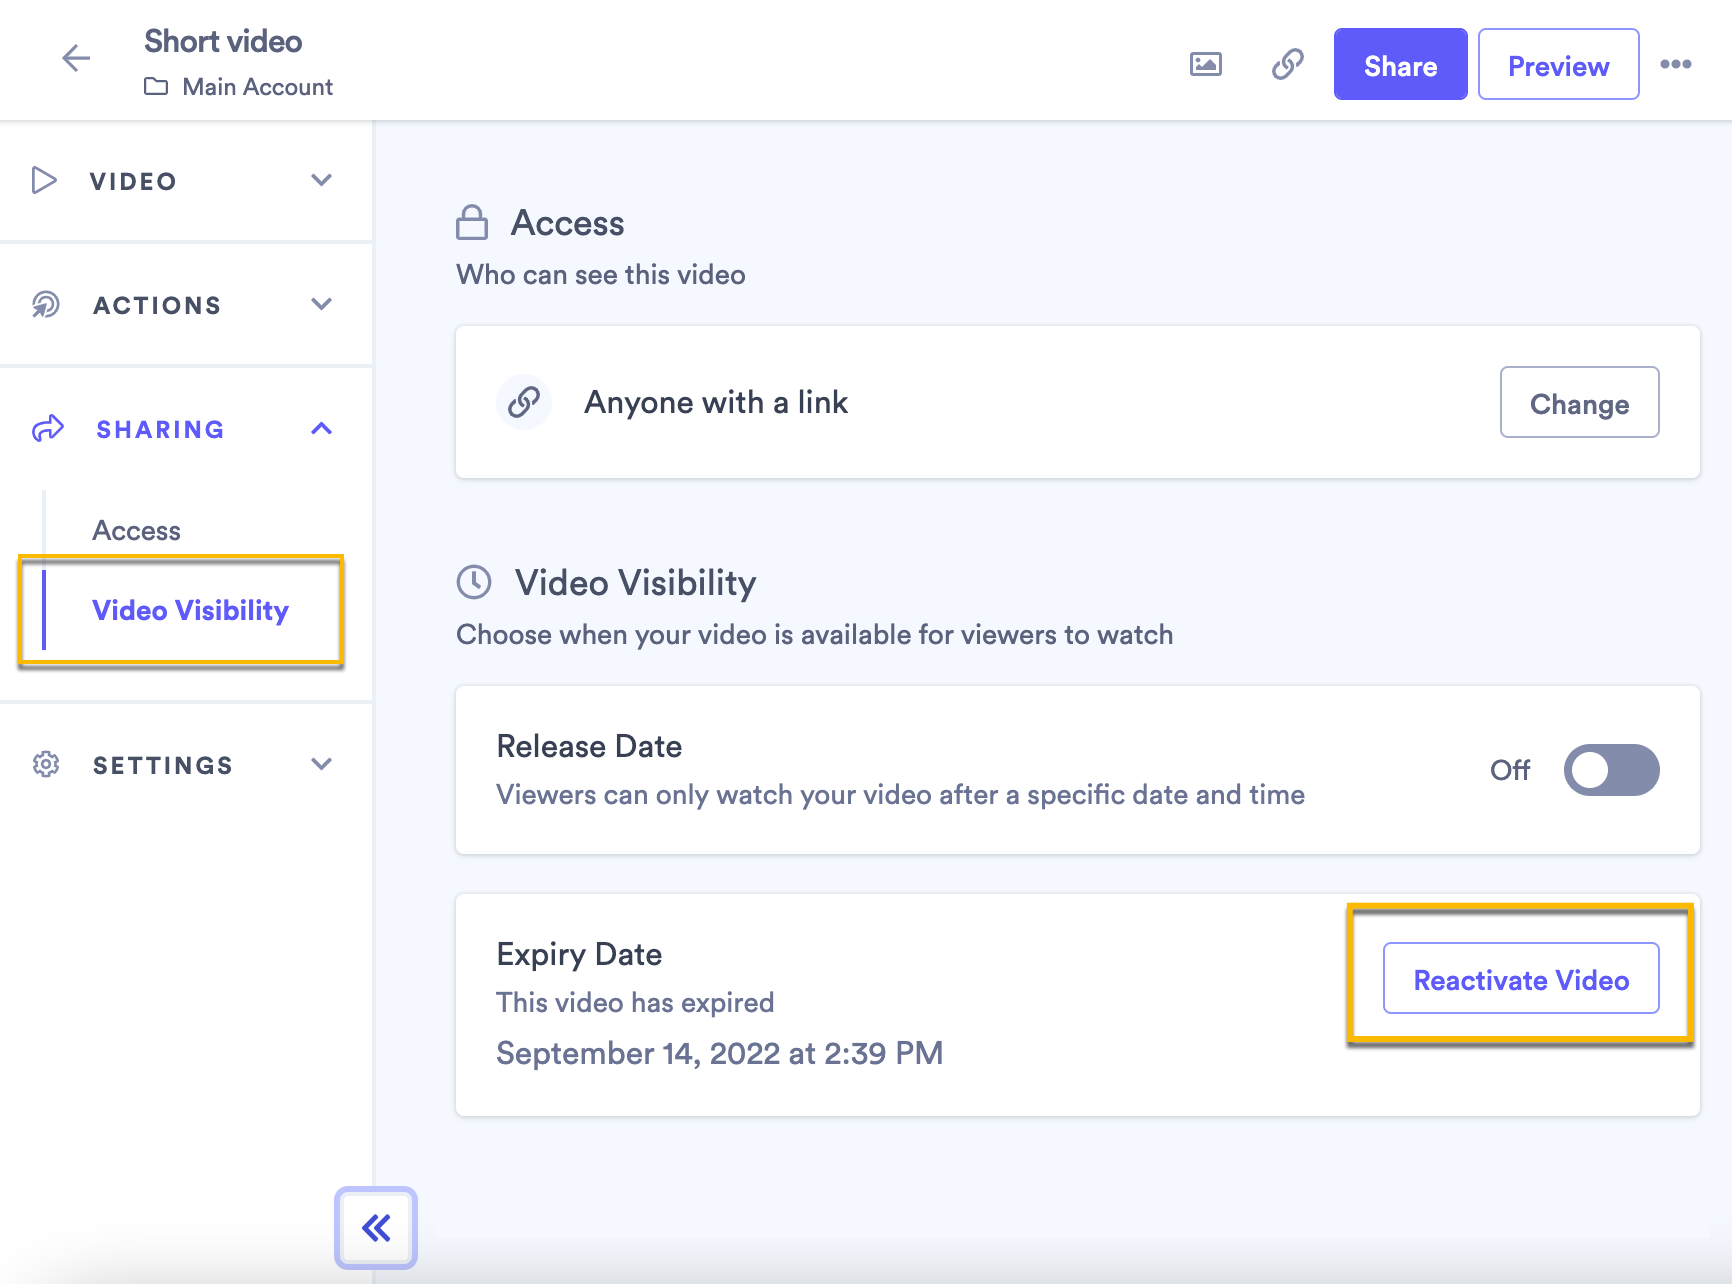
Task: Collapse the SHARING section chevron
Action: coord(321,429)
